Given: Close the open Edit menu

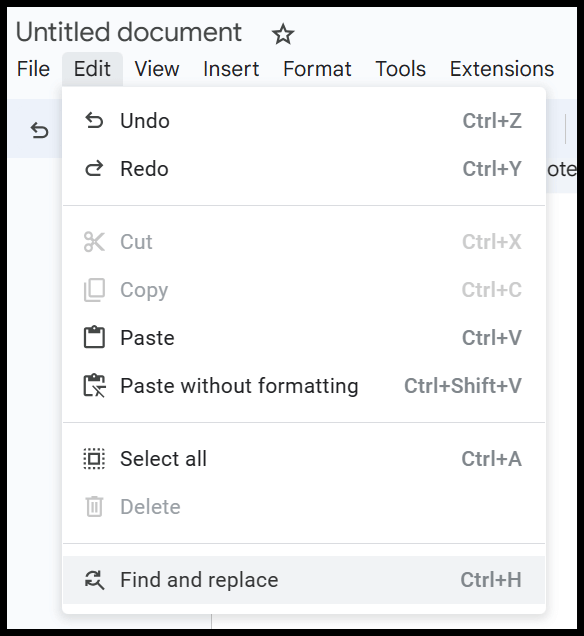Looking at the screenshot, I should 92,69.
